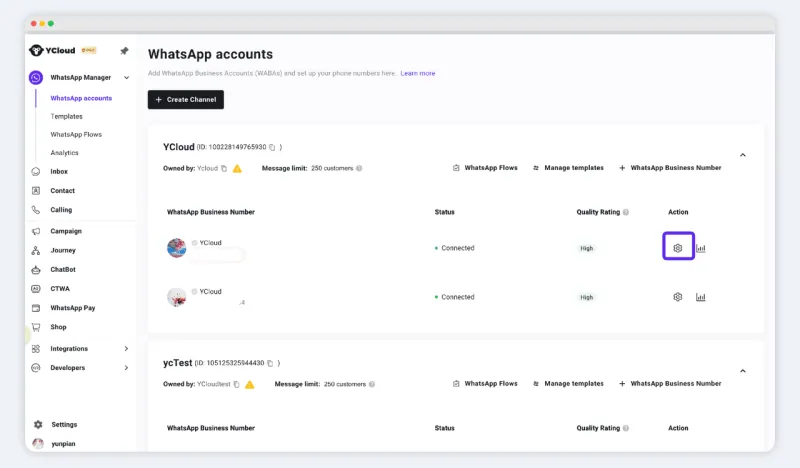The height and width of the screenshot is (468, 800).
Task: Follow the Learn more link
Action: coord(418,73)
